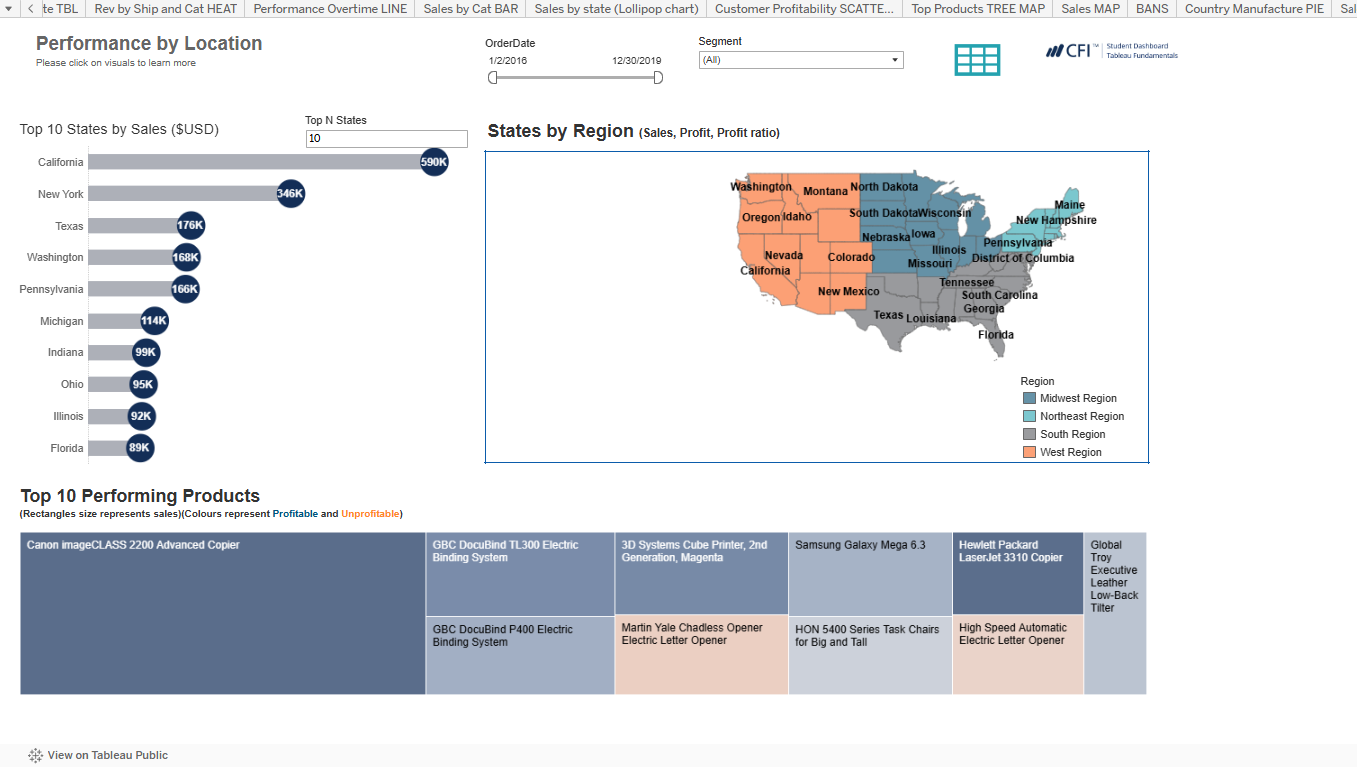
Task: Go to the Country Manufacture PIE tab
Action: (x=1254, y=9)
